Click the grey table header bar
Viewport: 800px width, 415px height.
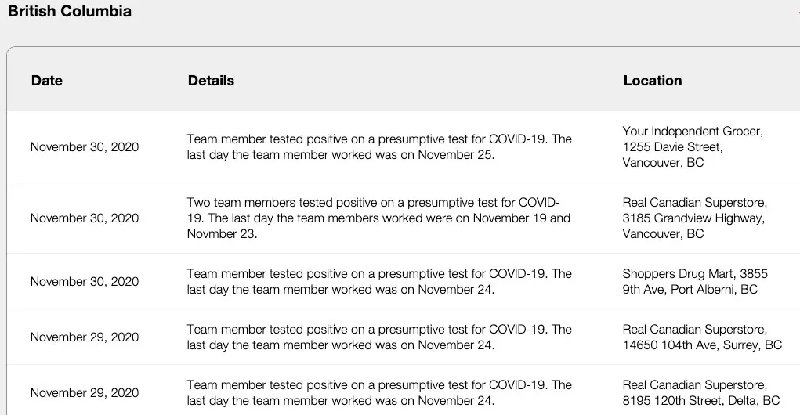tap(404, 79)
